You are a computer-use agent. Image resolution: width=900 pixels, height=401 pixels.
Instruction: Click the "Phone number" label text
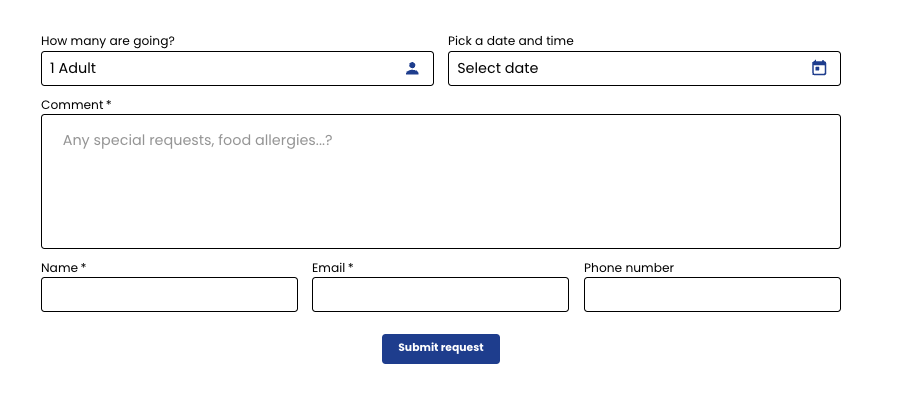629,268
